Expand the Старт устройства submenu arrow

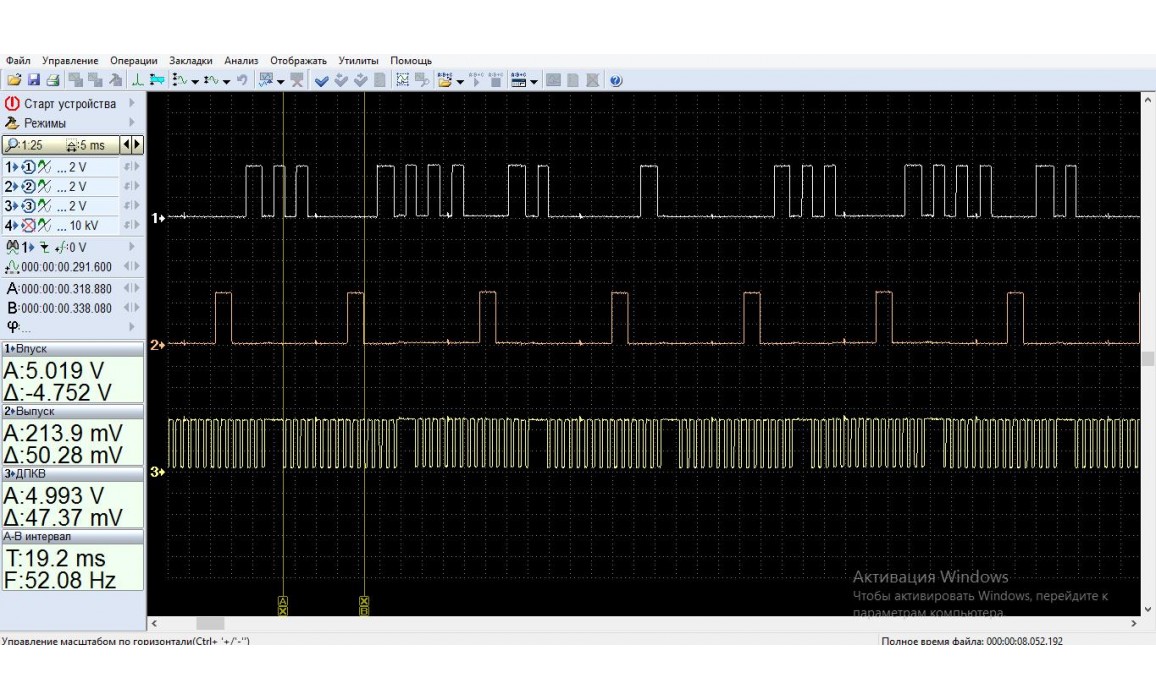click(x=131, y=104)
